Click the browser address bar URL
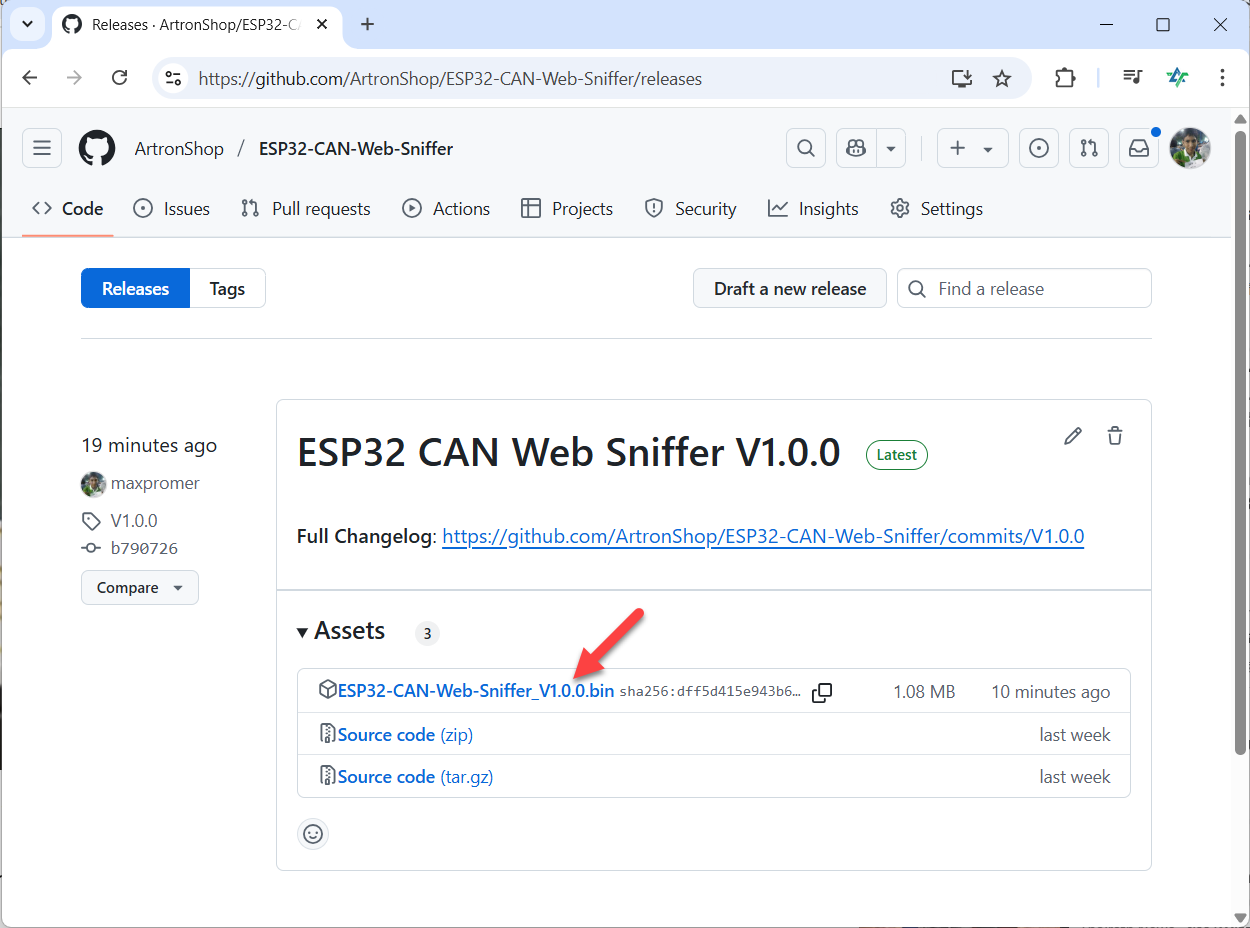1250x928 pixels. 450,78
